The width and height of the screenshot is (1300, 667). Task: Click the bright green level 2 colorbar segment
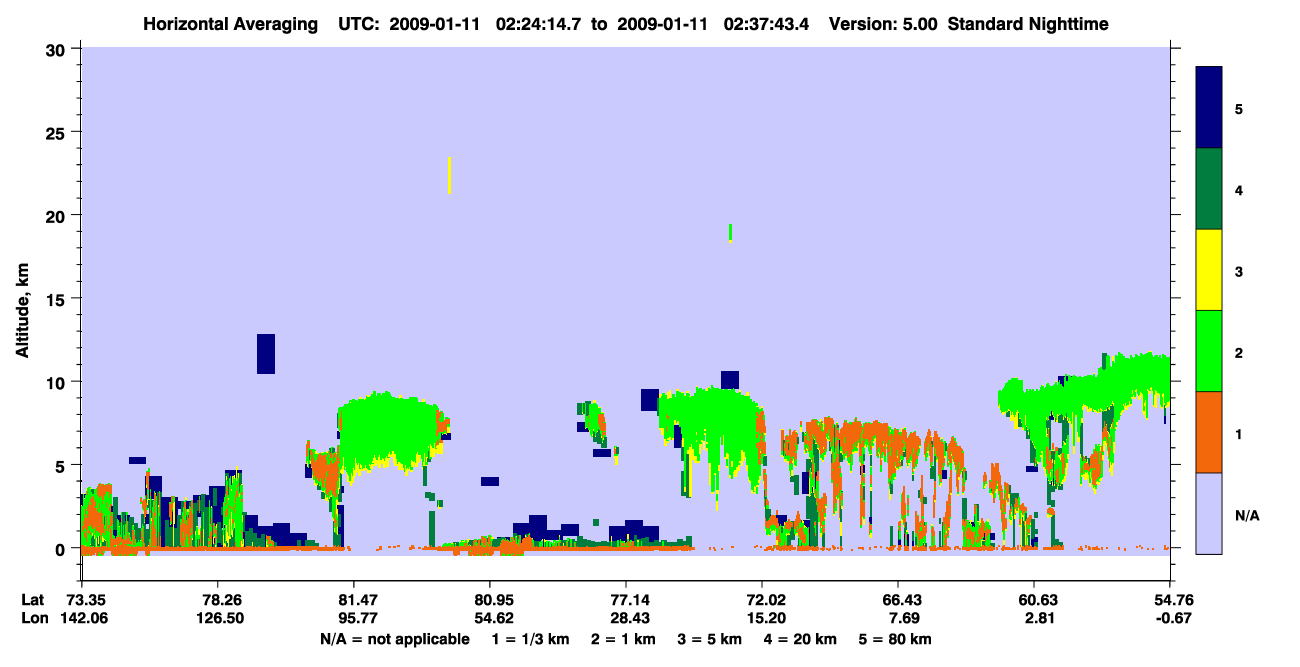coord(1209,351)
